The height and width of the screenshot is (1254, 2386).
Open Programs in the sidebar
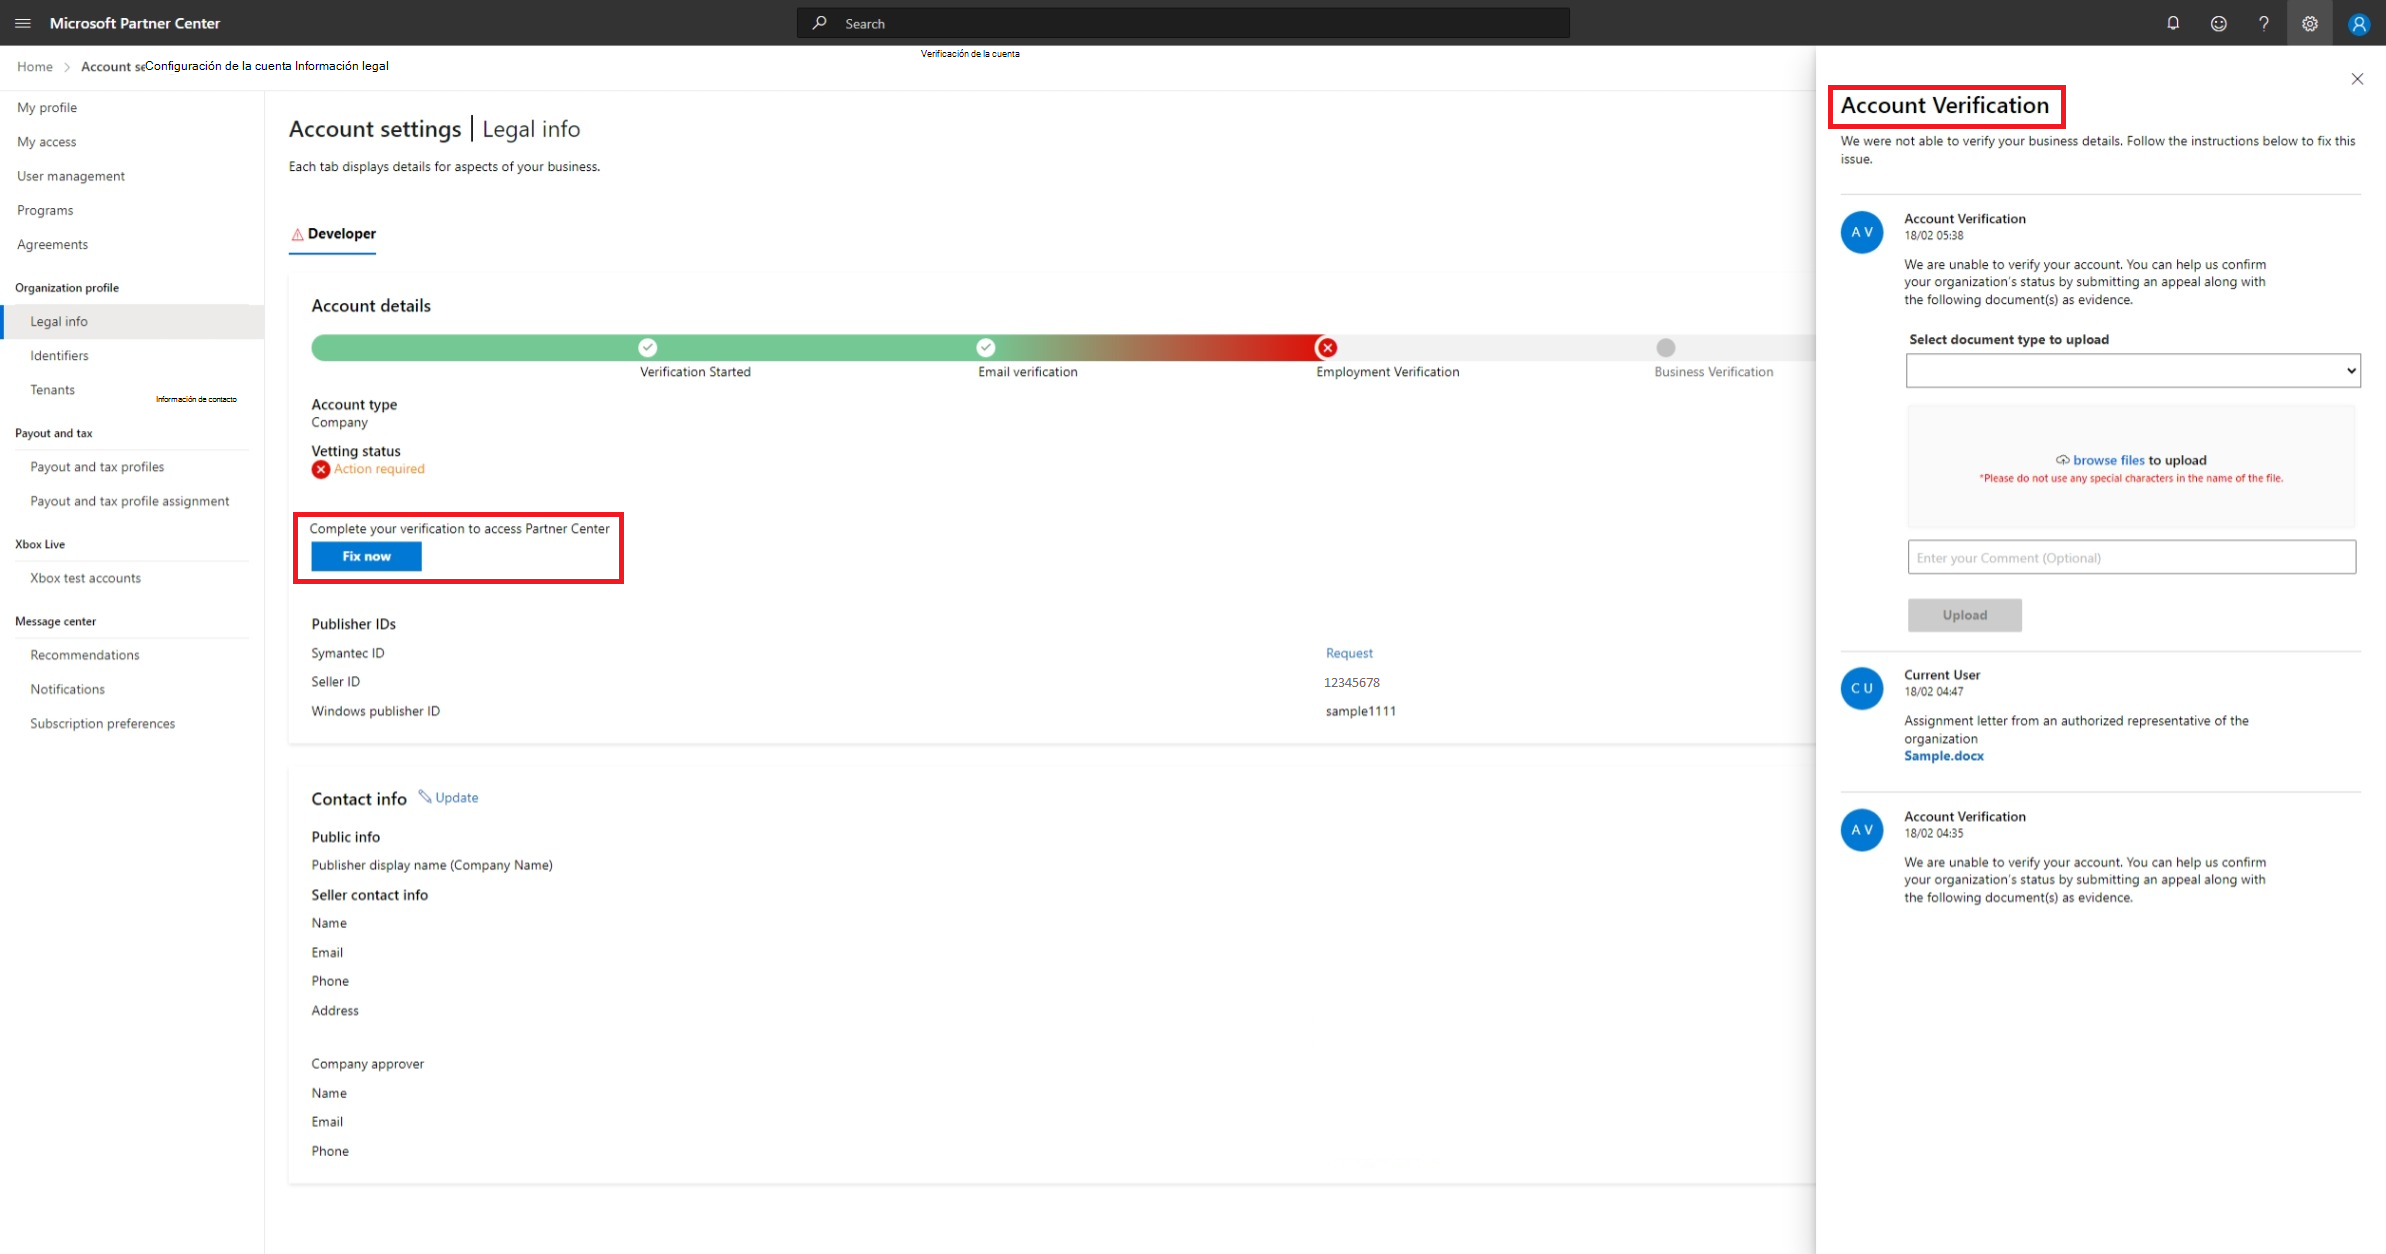(45, 210)
